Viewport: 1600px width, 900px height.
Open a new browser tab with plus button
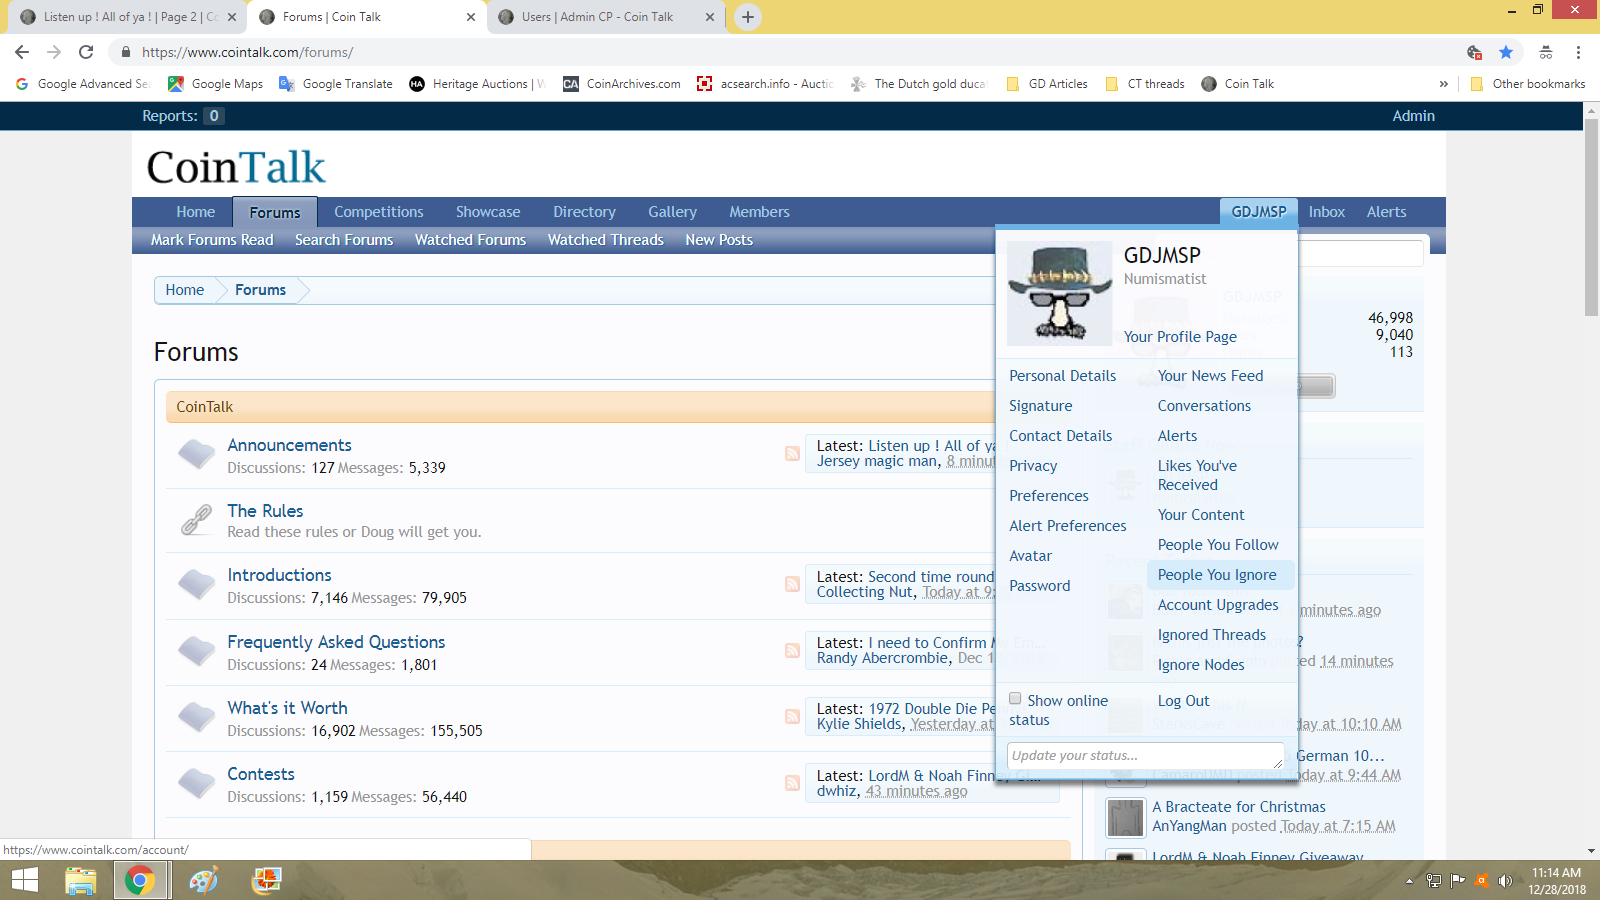[x=747, y=17]
